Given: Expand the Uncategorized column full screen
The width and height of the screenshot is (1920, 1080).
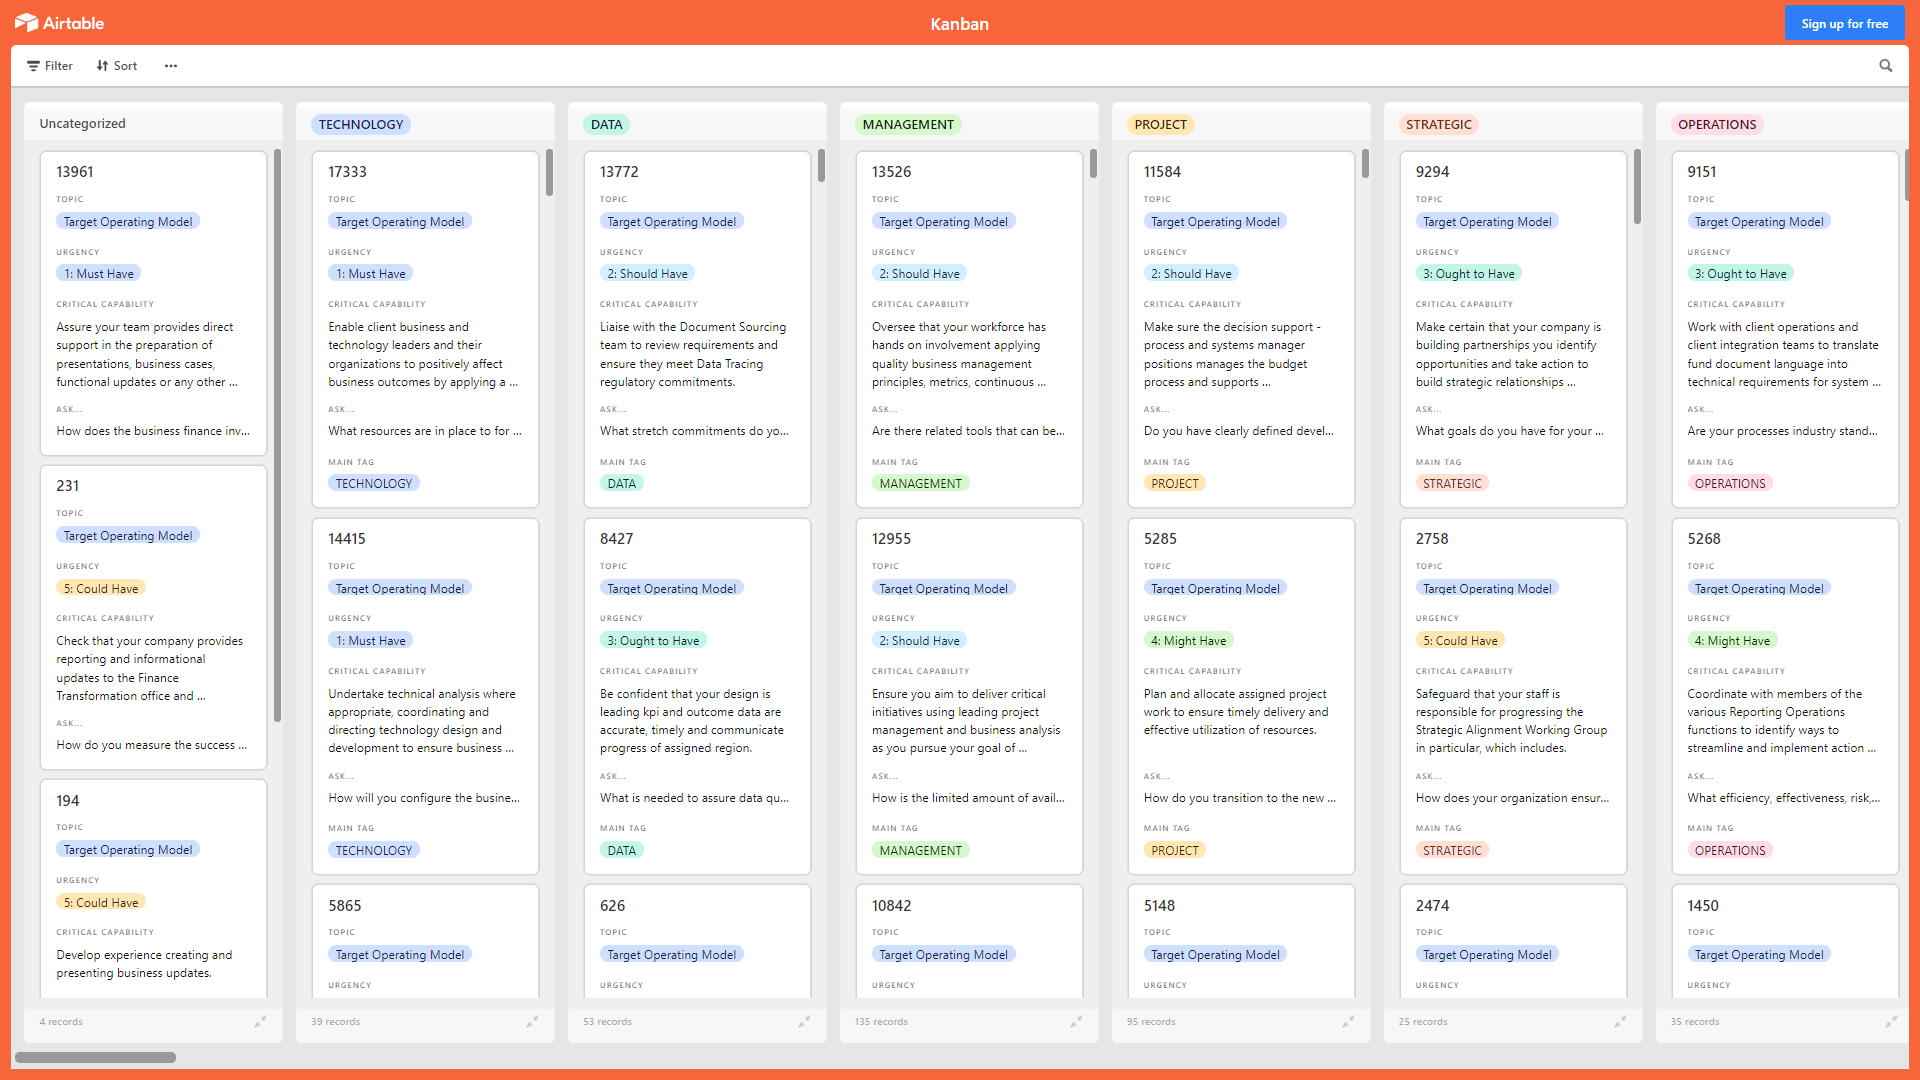Looking at the screenshot, I should (260, 1021).
